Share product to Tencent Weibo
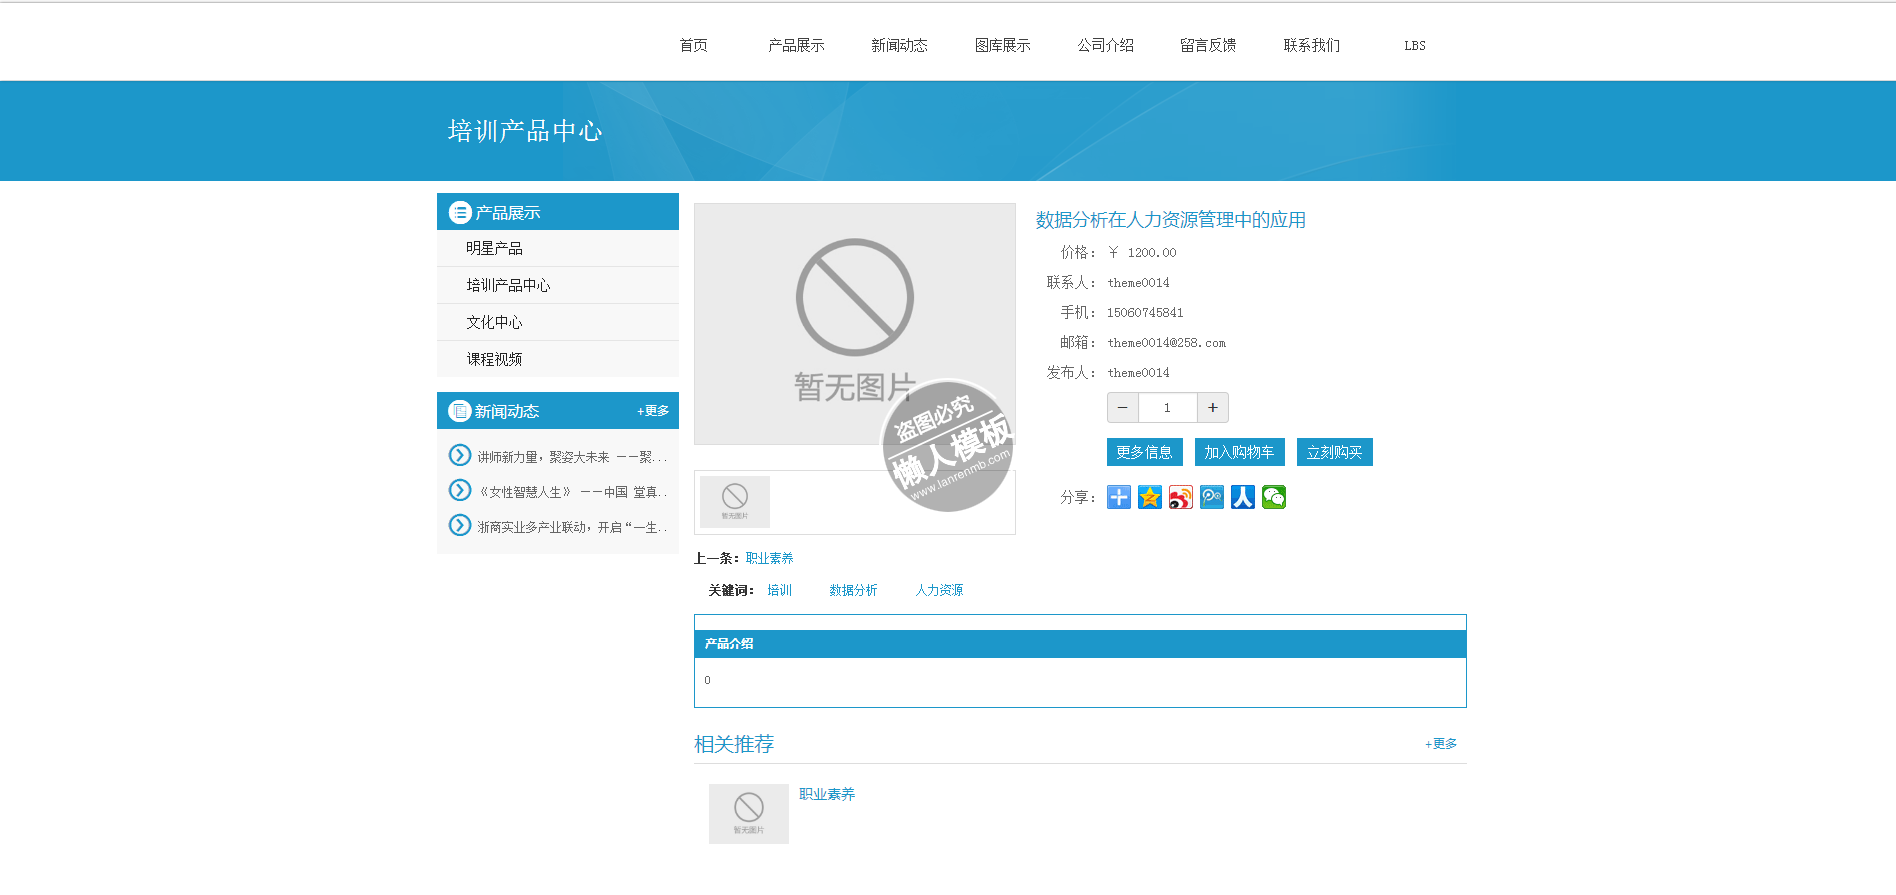This screenshot has height=895, width=1896. point(1211,497)
